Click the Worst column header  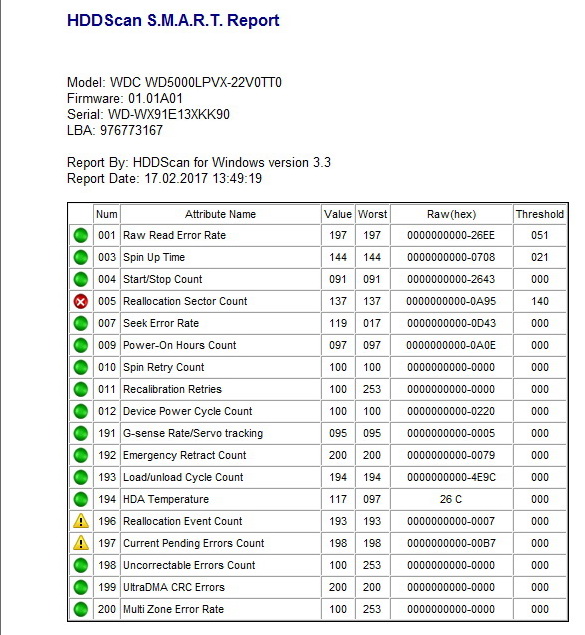click(372, 214)
